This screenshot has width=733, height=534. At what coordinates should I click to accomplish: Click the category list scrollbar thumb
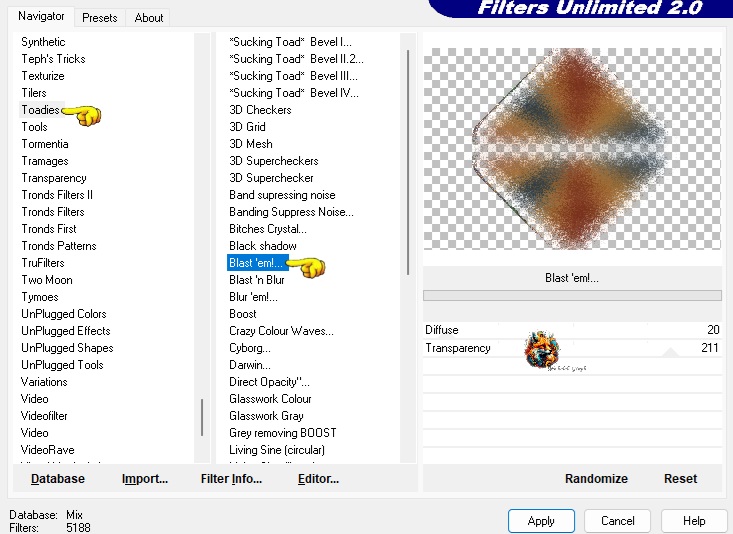click(x=202, y=417)
